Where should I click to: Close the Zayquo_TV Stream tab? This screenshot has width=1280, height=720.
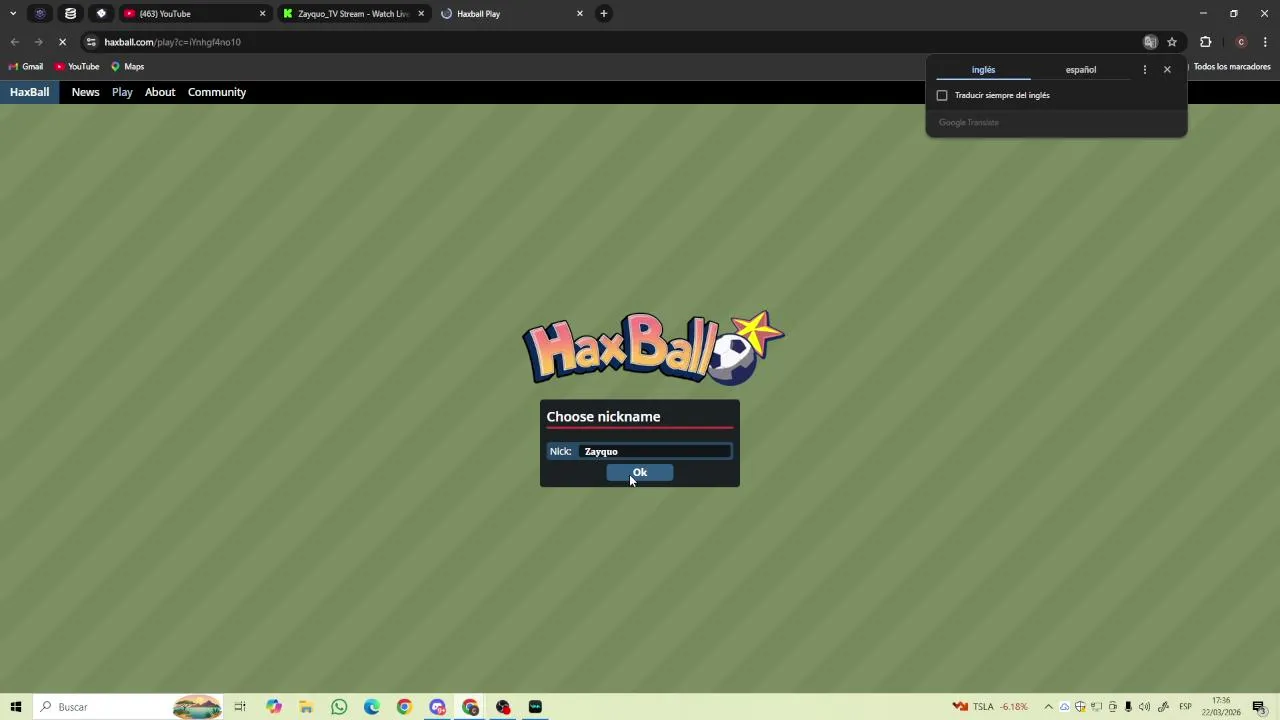421,14
